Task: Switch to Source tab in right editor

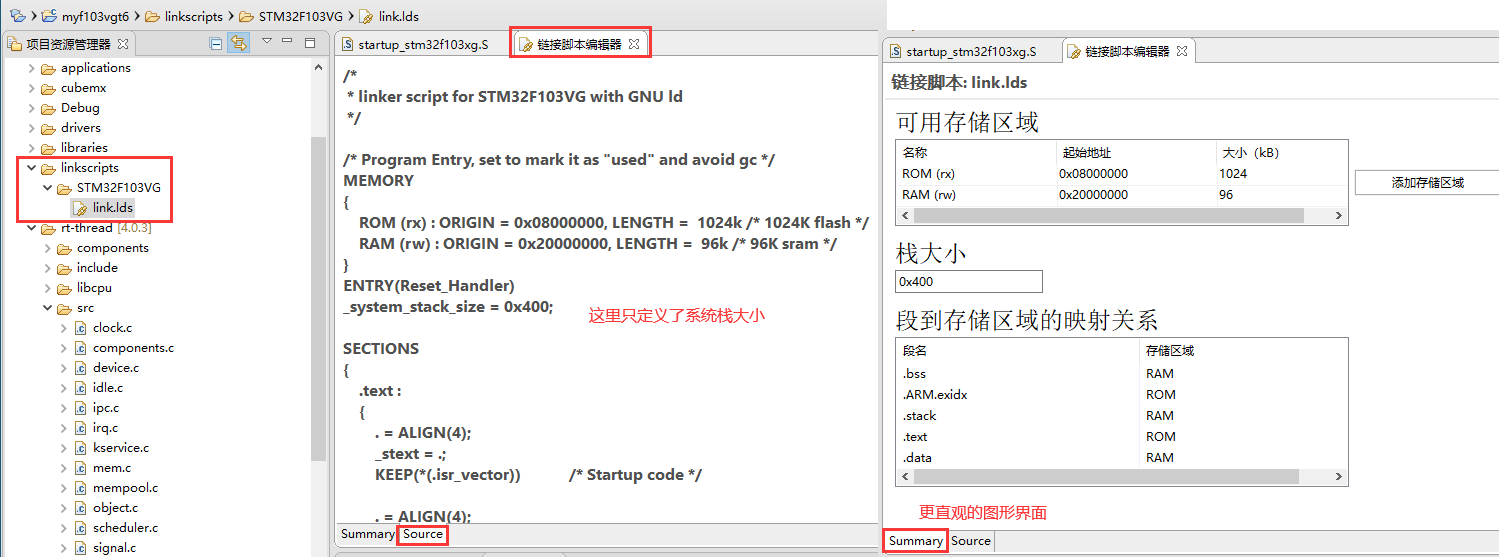Action: 971,541
